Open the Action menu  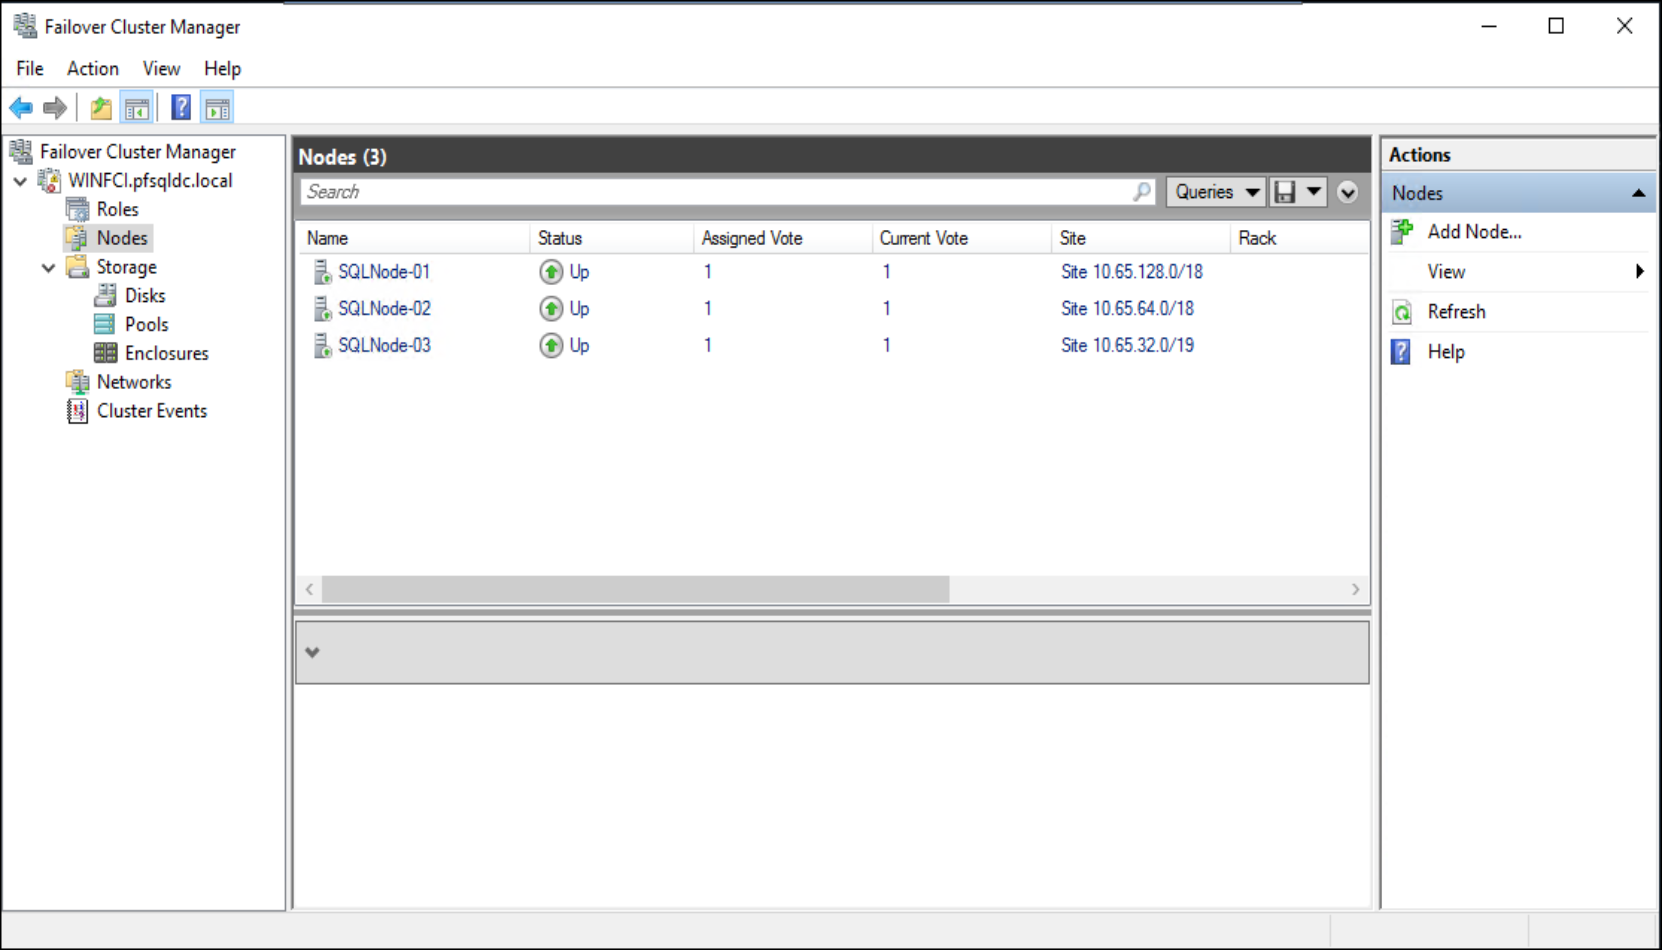(x=93, y=69)
